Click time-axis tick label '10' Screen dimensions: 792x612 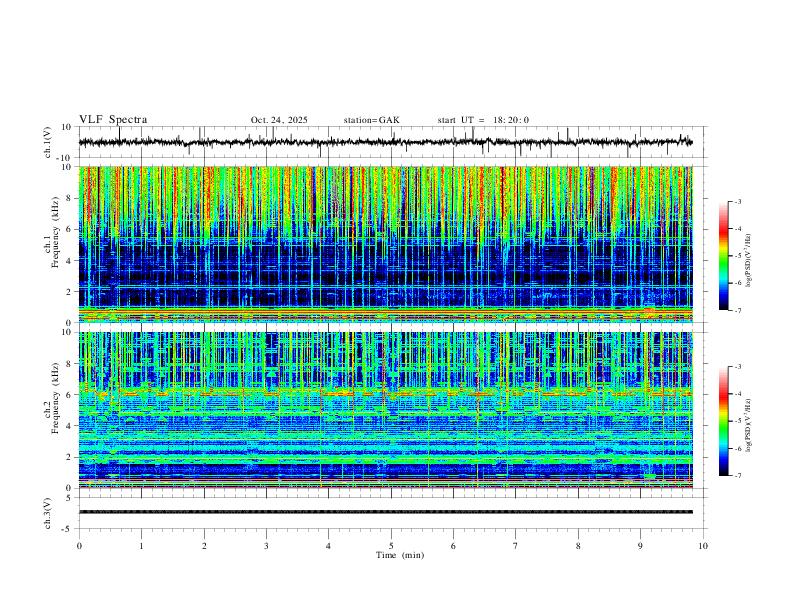pyautogui.click(x=703, y=546)
